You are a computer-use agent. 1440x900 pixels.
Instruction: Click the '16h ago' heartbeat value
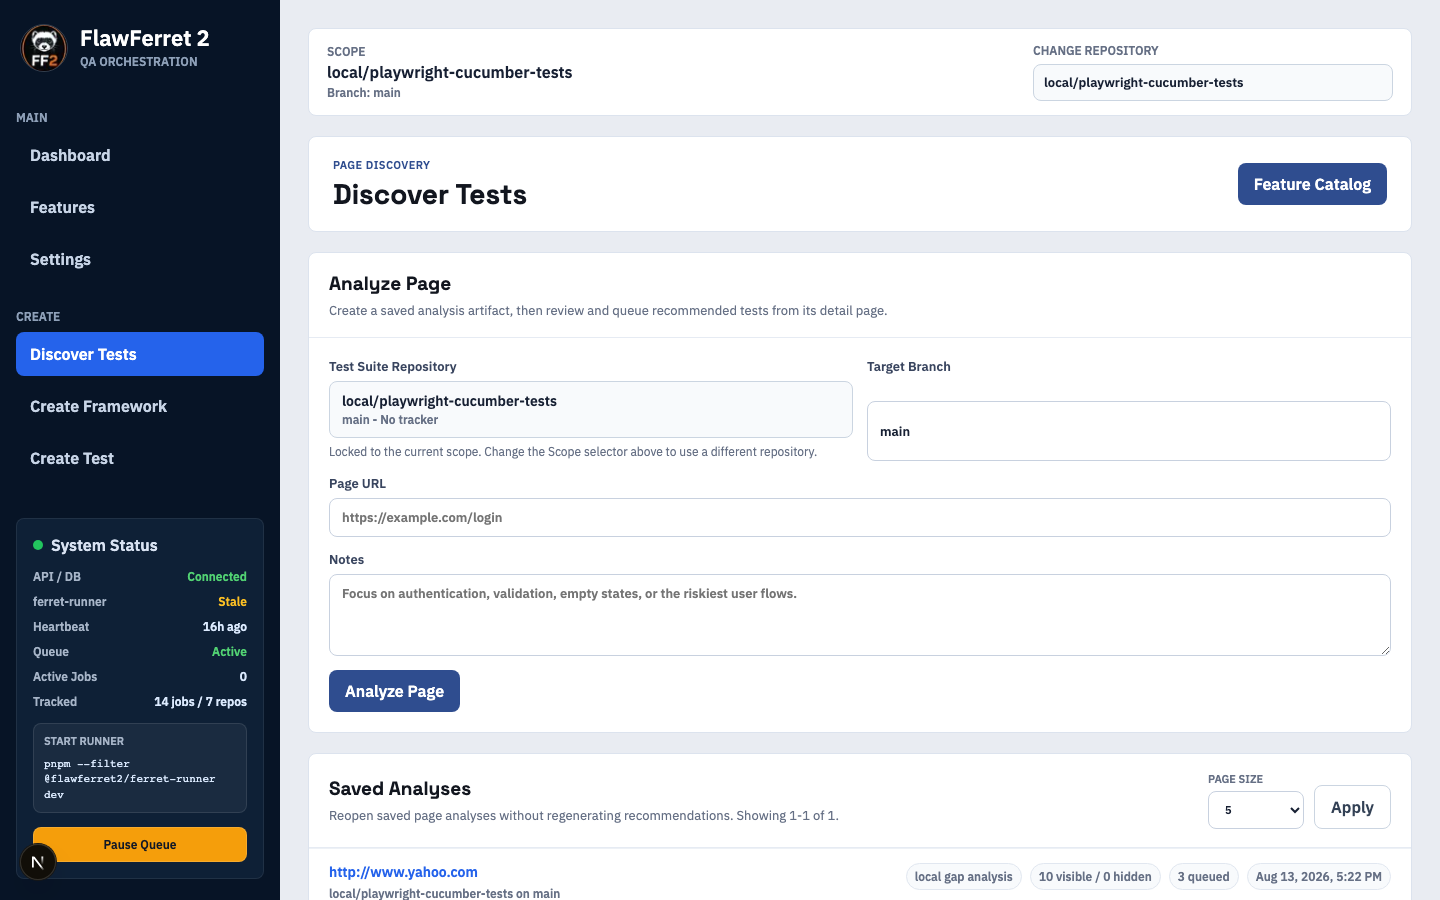[224, 627]
